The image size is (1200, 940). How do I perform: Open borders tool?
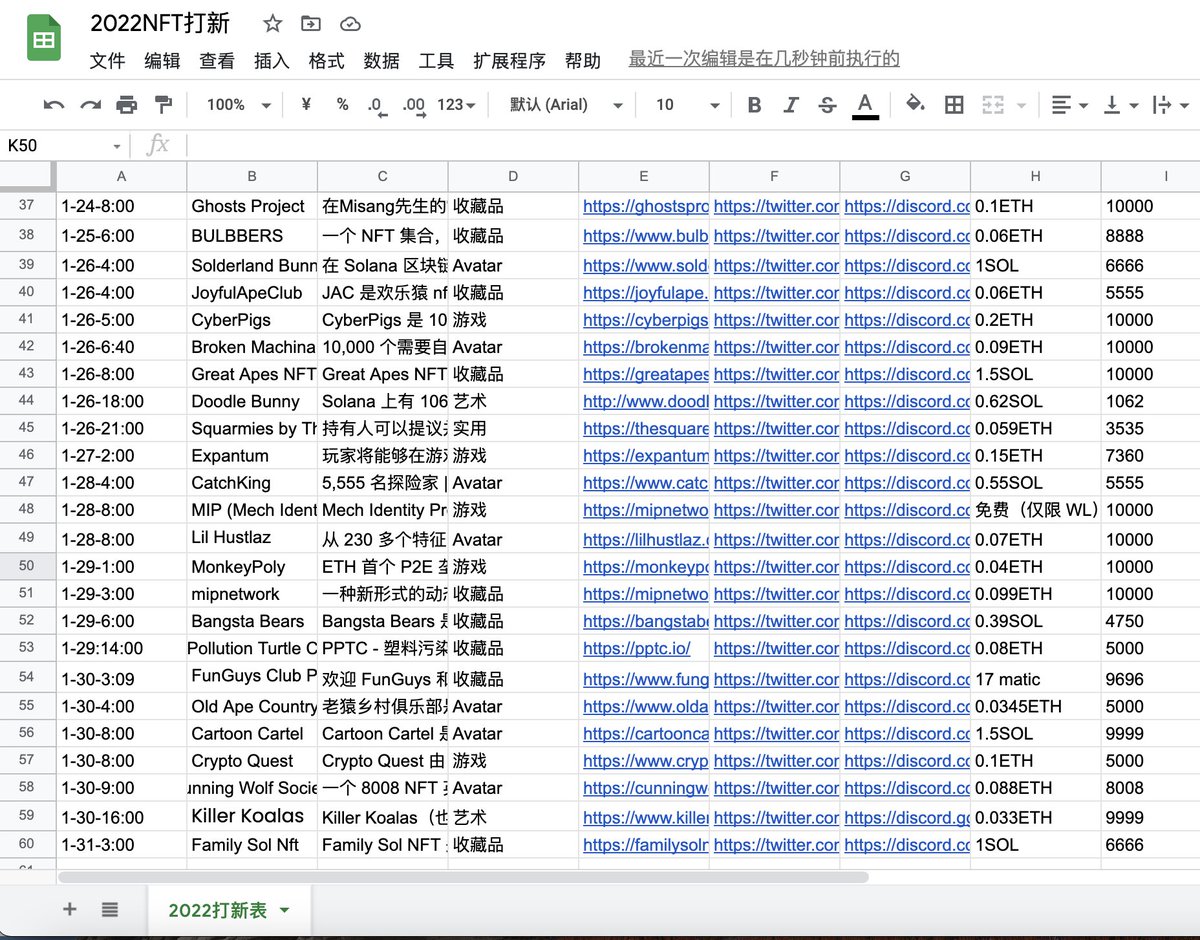click(x=954, y=105)
